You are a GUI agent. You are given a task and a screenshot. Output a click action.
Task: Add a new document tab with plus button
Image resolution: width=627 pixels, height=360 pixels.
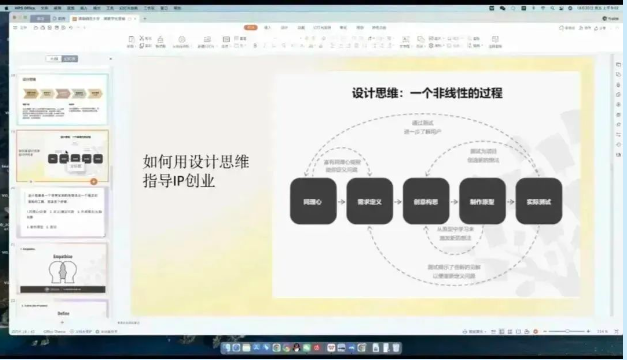click(145, 18)
